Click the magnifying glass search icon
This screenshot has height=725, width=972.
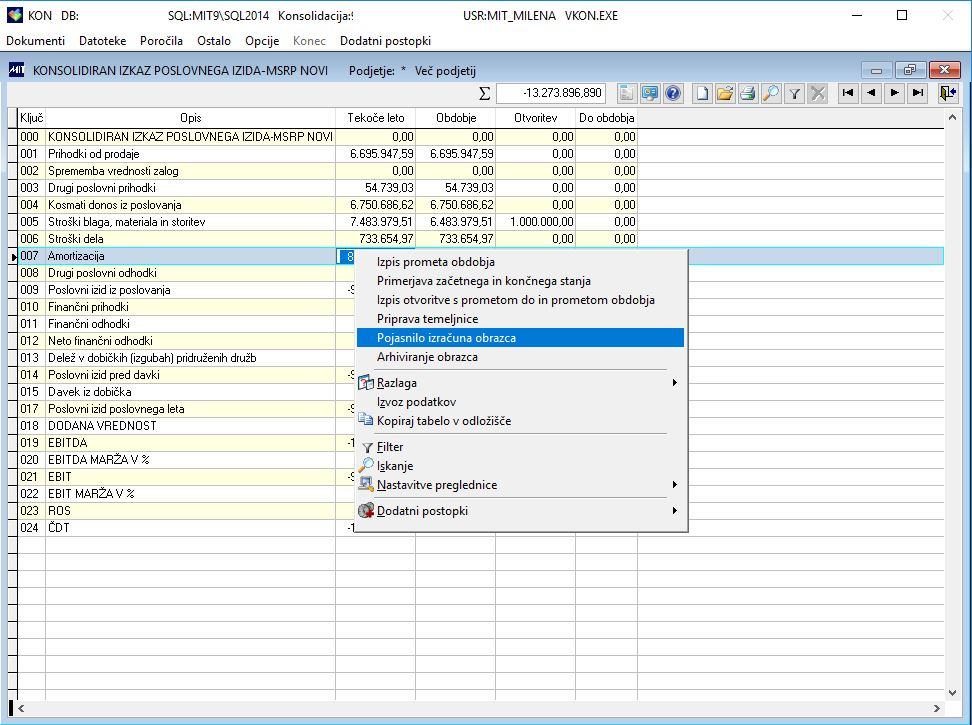[770, 93]
